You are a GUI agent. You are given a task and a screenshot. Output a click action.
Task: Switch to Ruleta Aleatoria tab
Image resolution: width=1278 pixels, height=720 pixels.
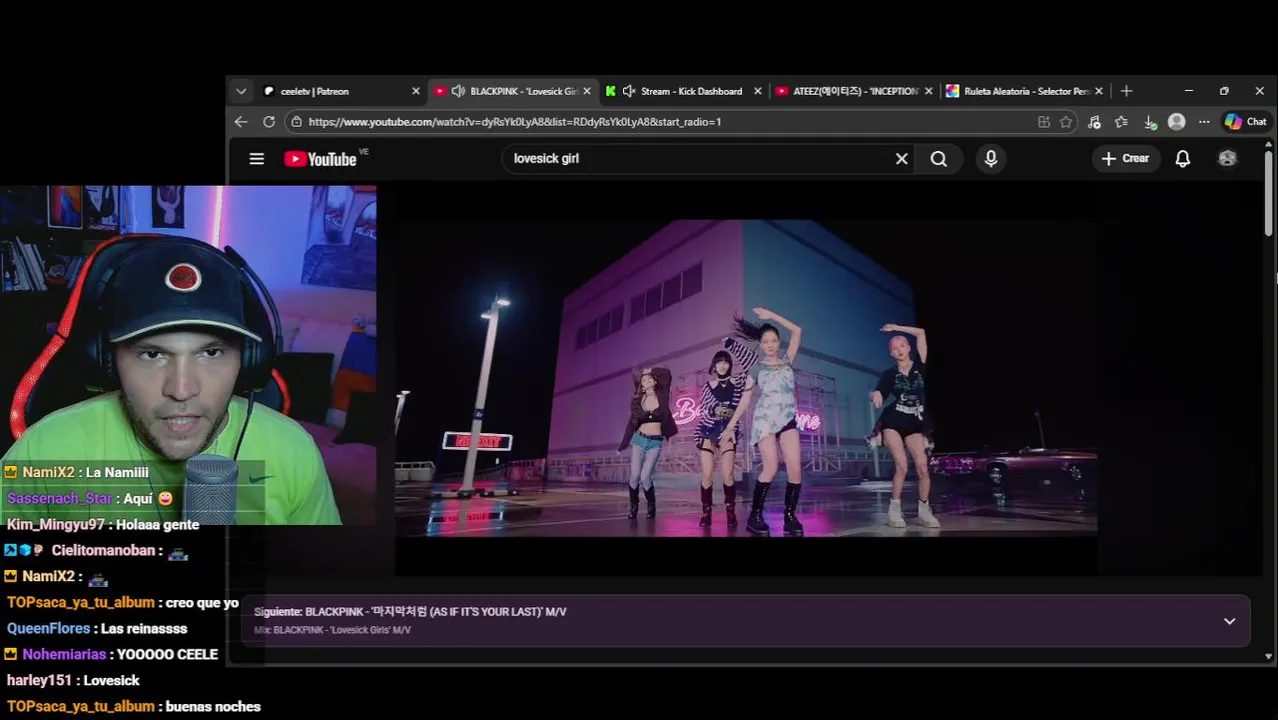(x=1027, y=91)
